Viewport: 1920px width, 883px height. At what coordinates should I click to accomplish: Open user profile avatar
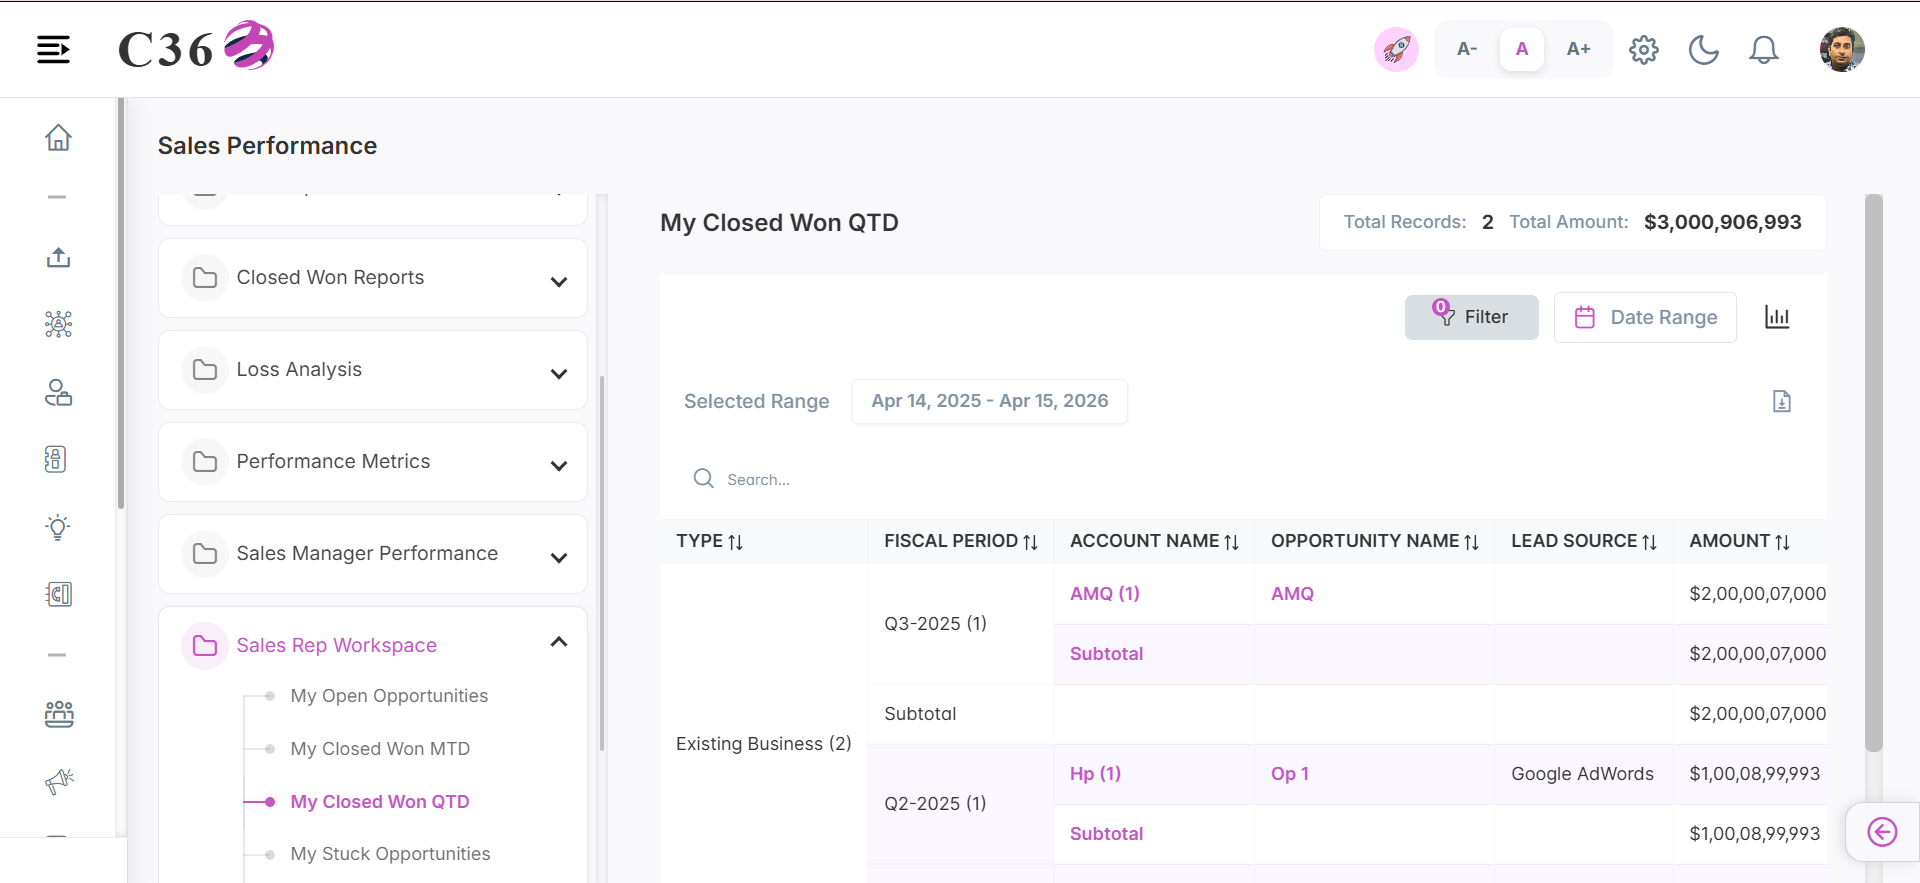[1842, 49]
